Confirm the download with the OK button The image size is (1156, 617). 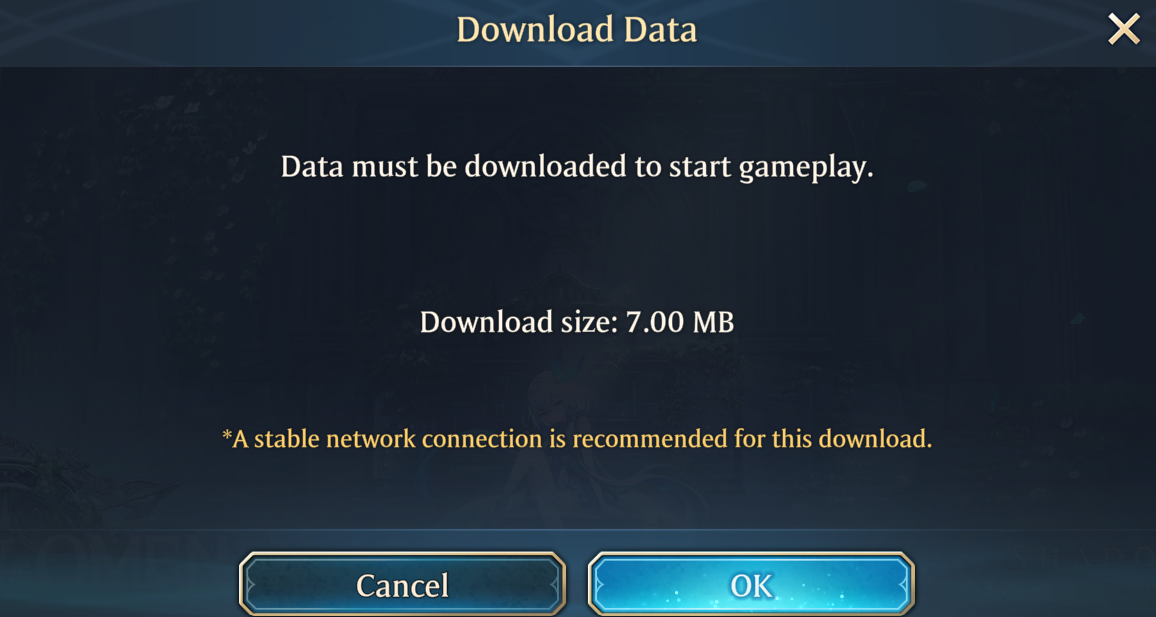tap(751, 585)
